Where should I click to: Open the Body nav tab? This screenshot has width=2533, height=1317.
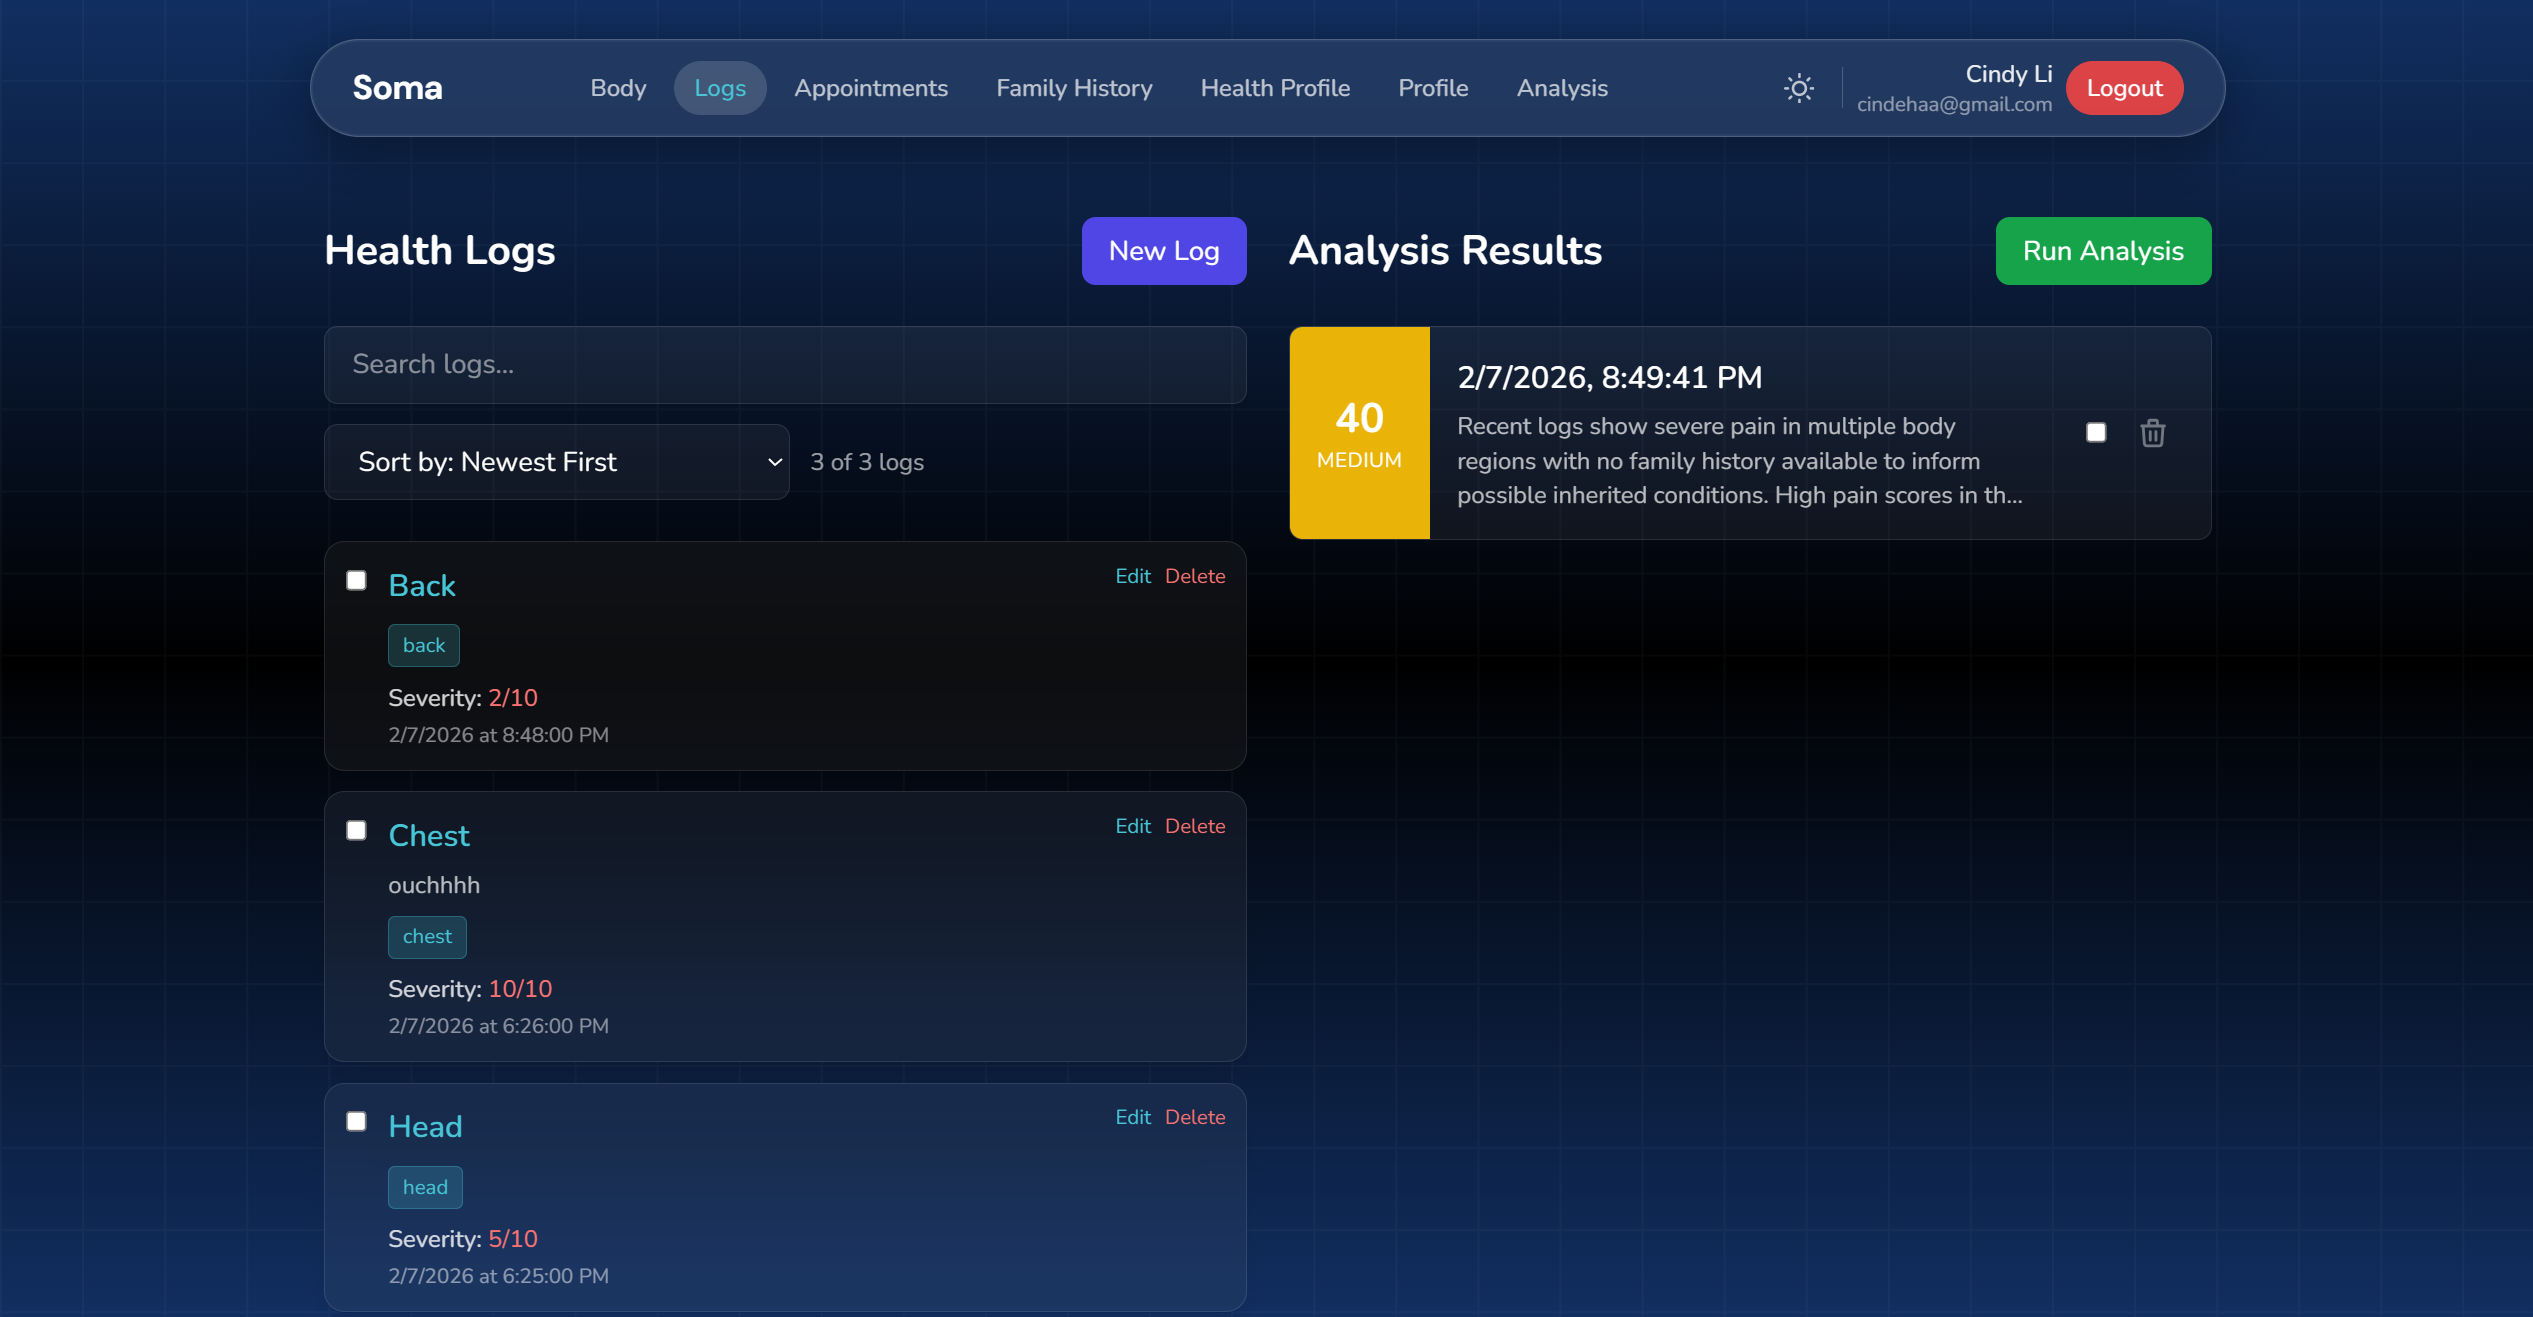point(618,88)
